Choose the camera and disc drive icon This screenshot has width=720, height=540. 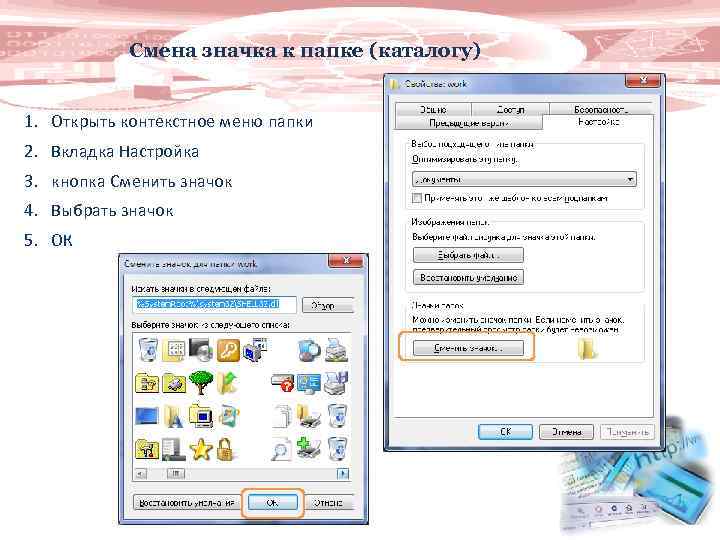201,350
